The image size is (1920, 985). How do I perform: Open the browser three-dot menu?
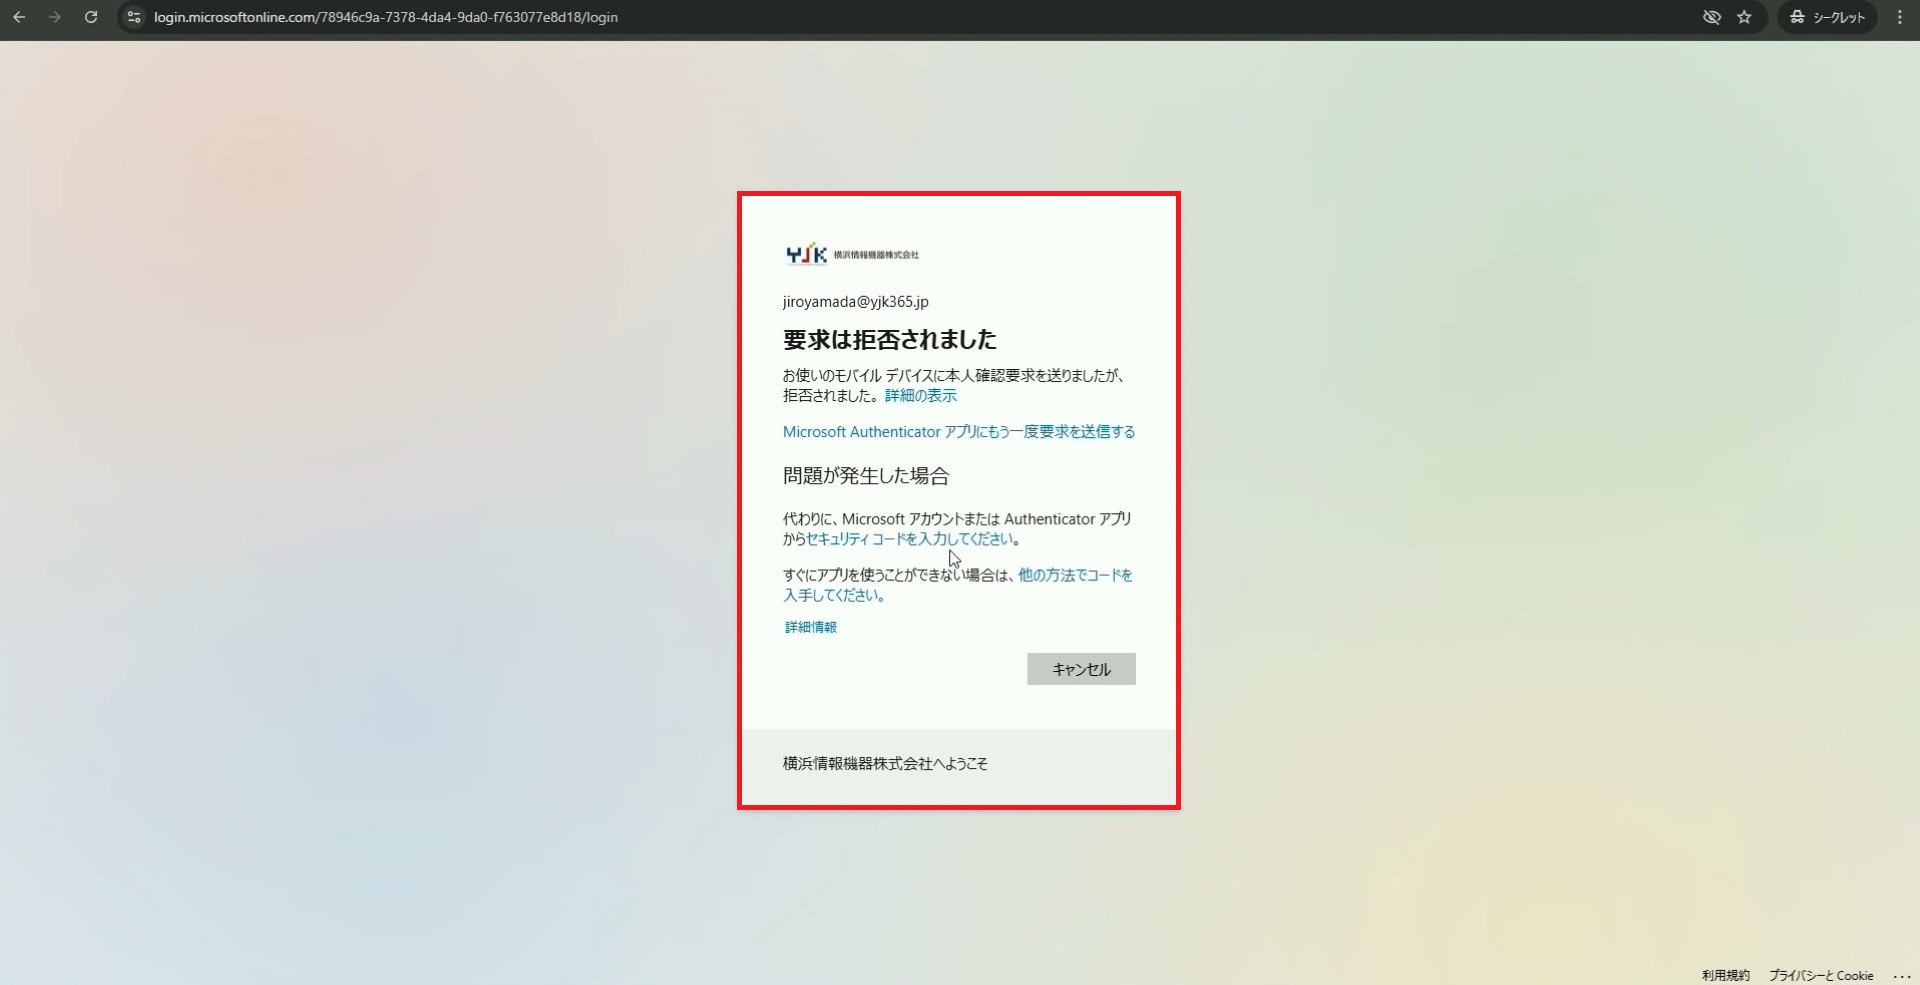click(1900, 17)
